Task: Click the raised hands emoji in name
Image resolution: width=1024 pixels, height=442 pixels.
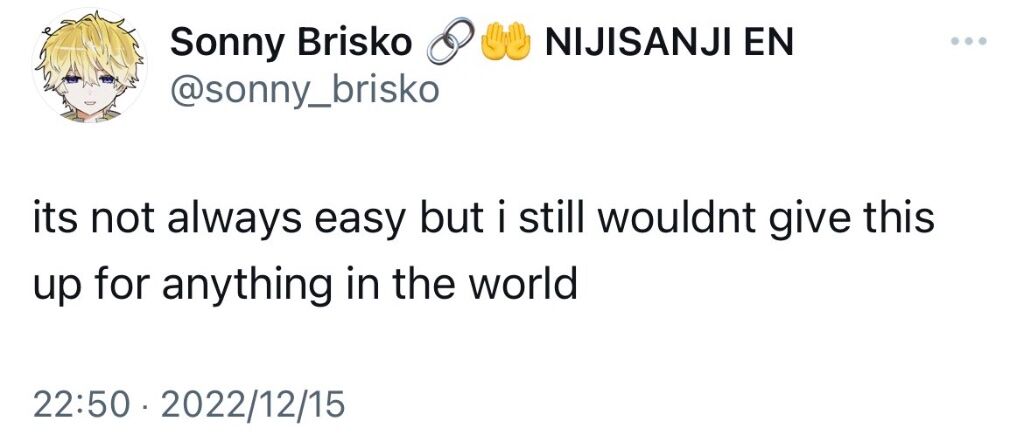Action: [x=504, y=42]
